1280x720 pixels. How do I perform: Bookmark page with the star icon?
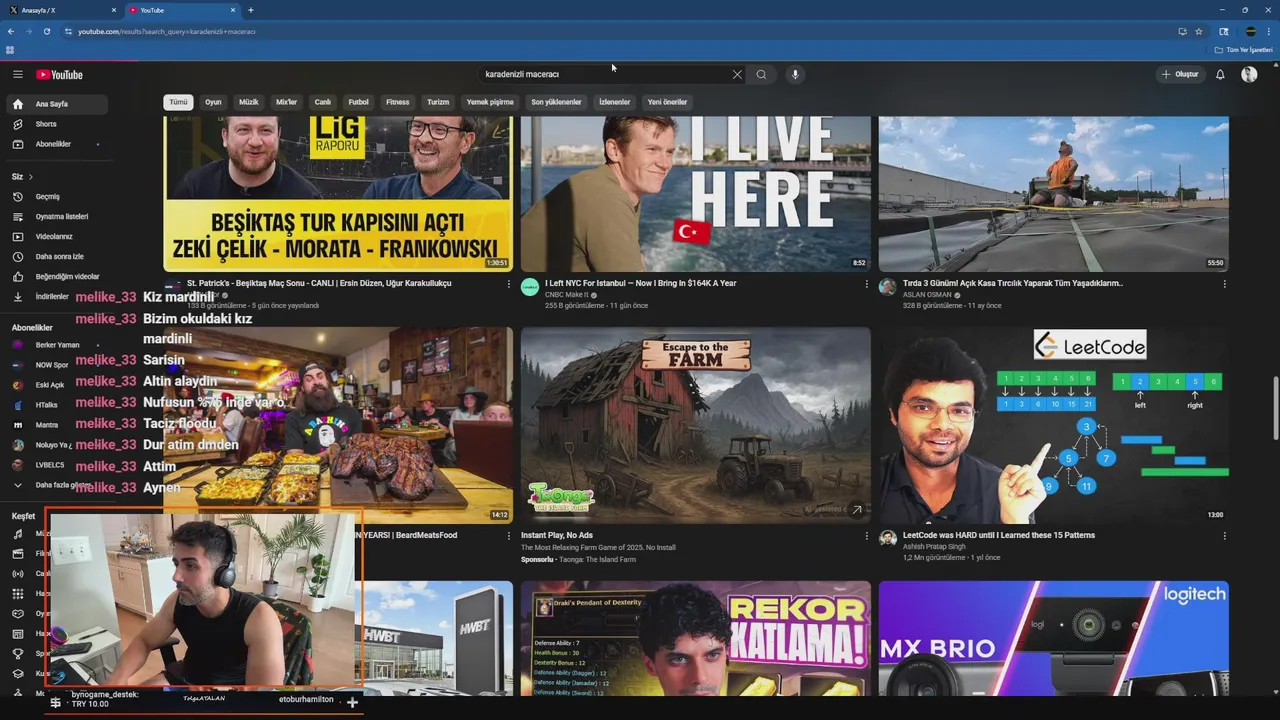pyautogui.click(x=1198, y=31)
